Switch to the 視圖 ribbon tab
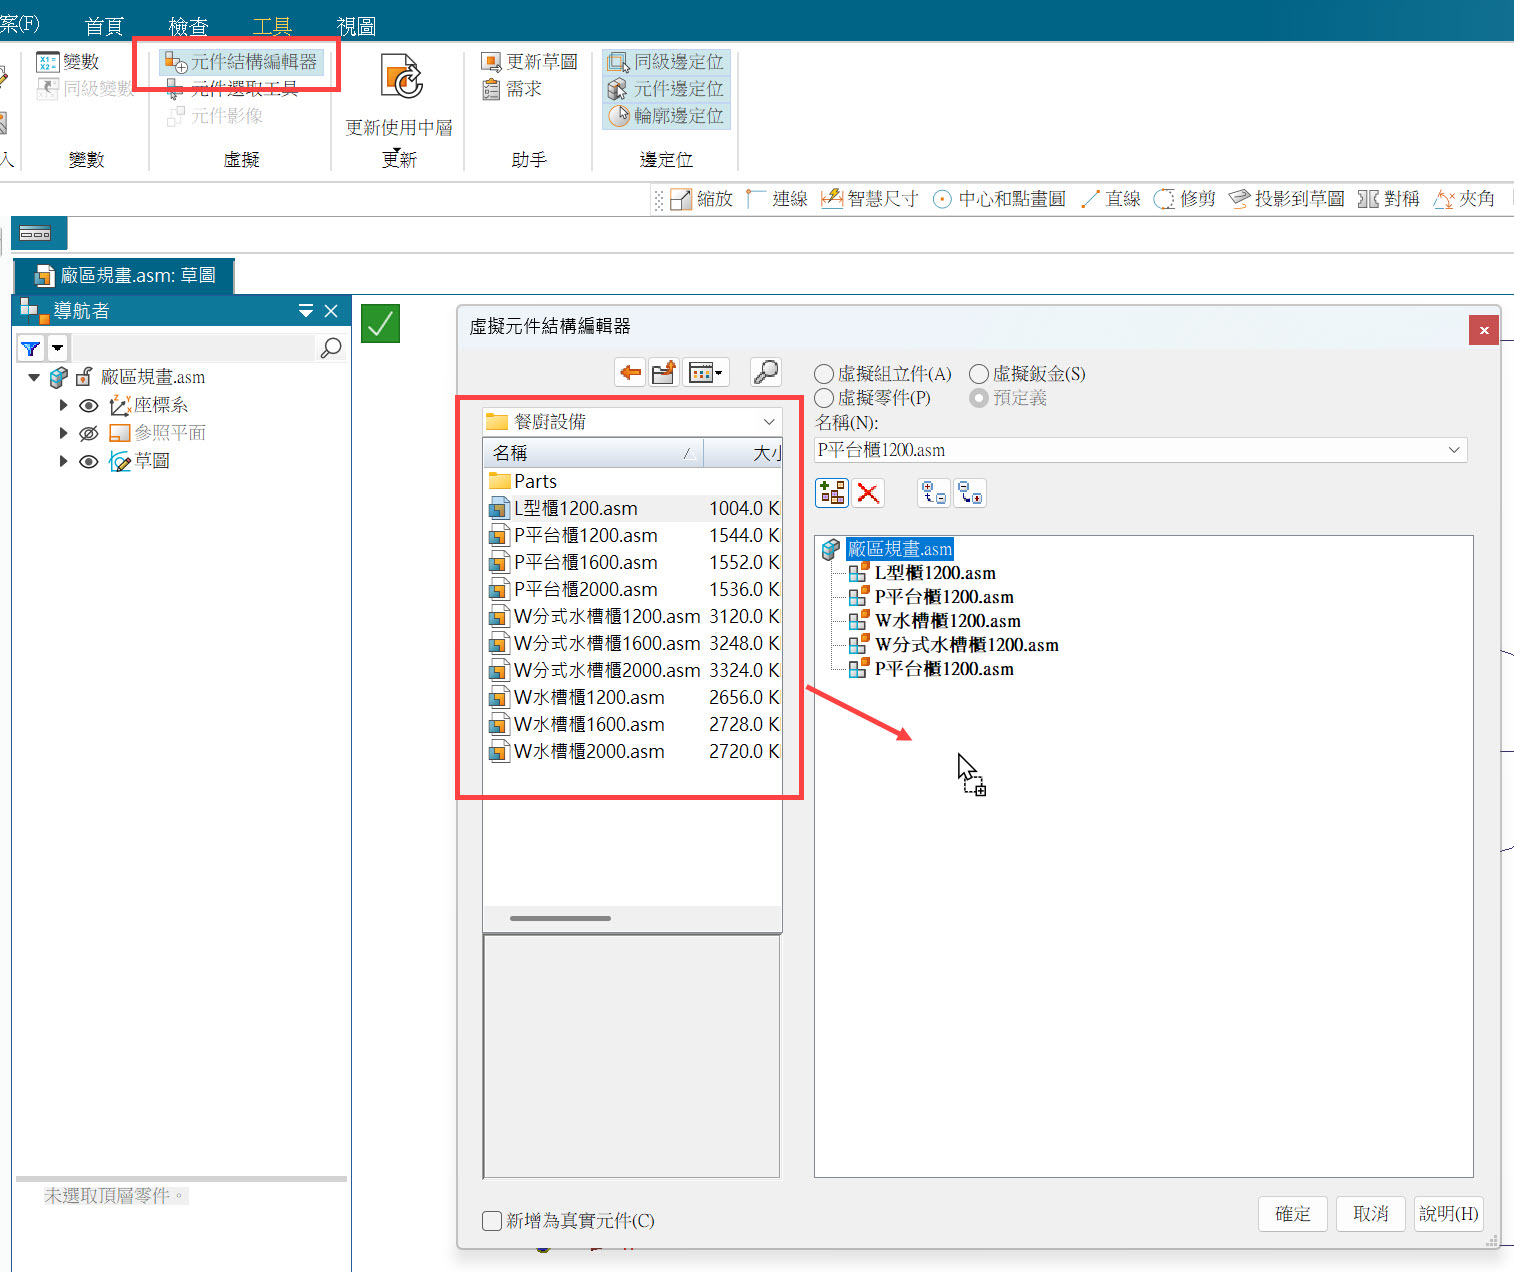1514x1272 pixels. (356, 26)
